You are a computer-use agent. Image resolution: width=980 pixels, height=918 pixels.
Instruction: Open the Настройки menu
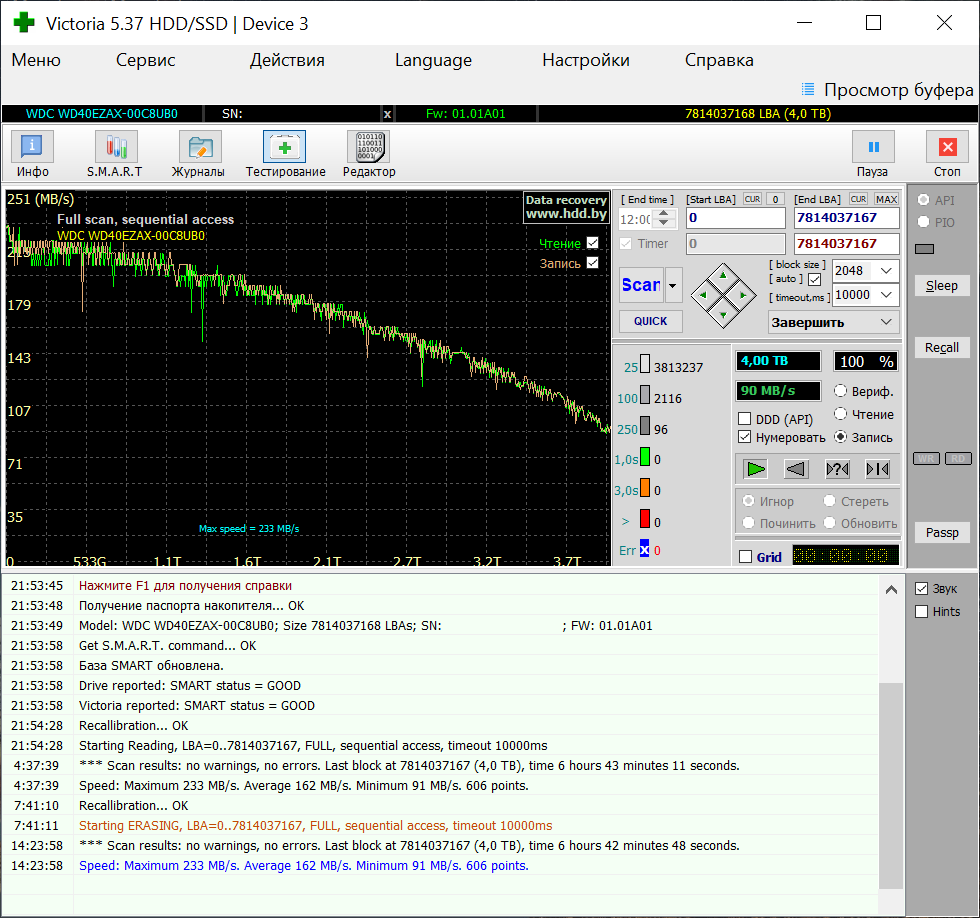[585, 60]
